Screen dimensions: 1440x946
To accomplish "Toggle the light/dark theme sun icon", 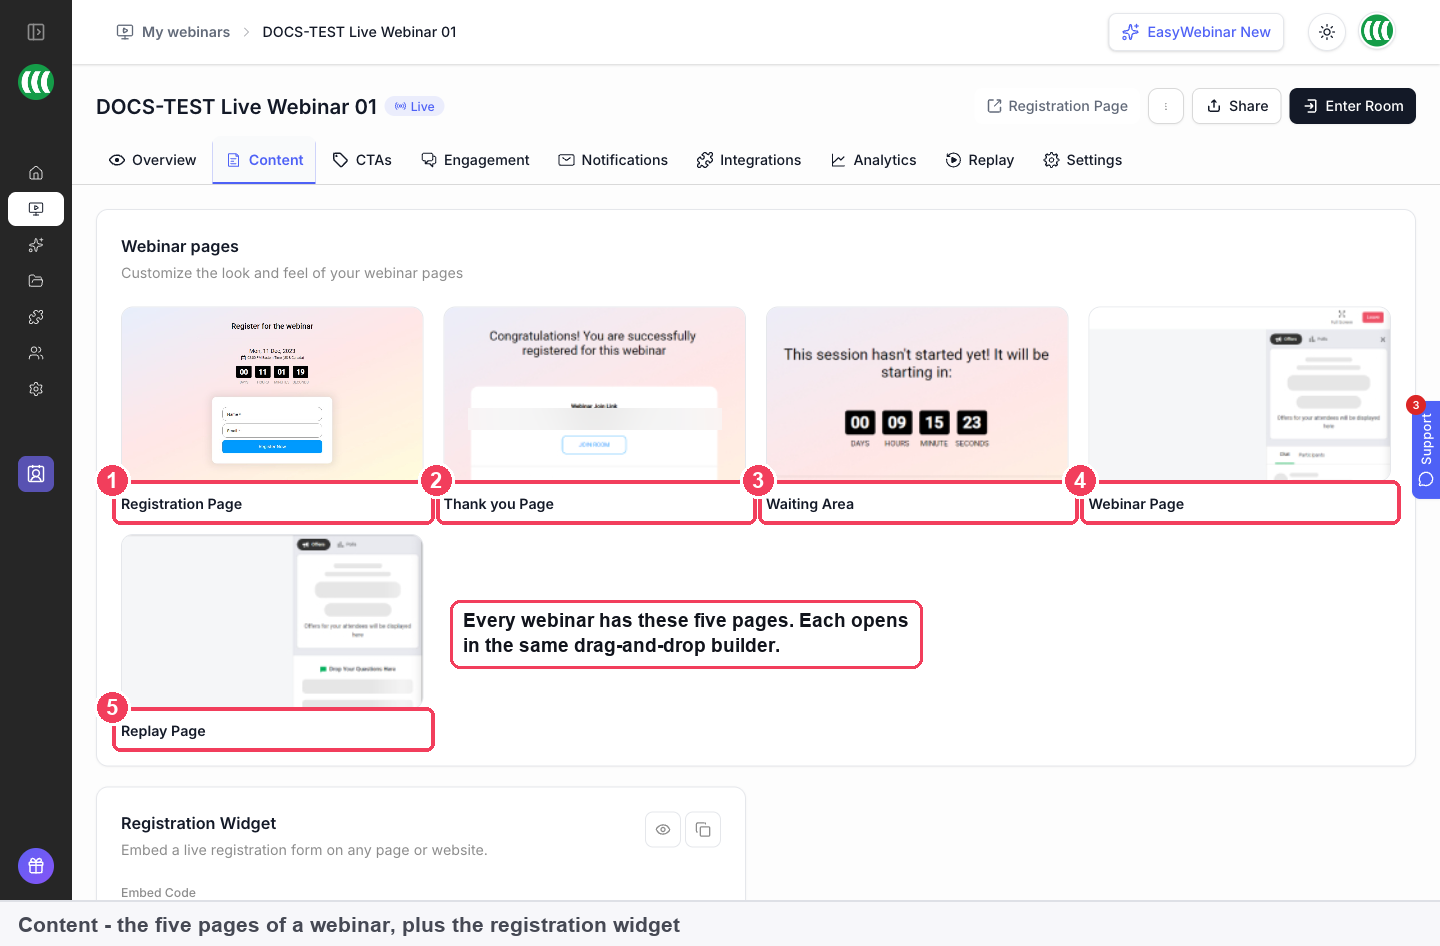I will 1327,32.
